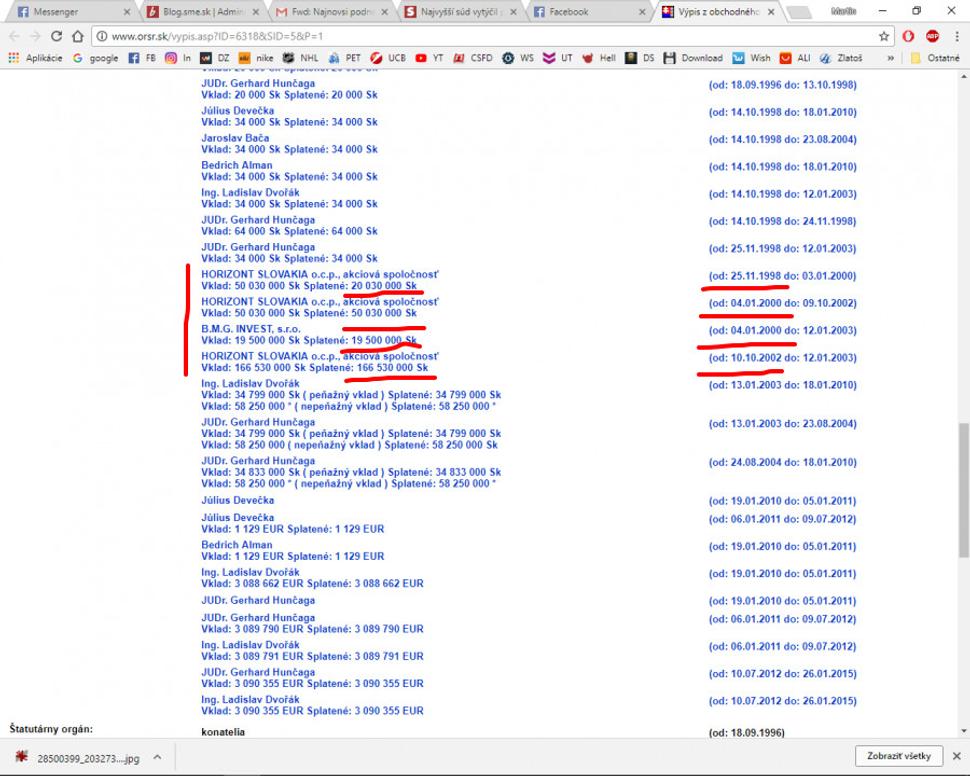
Task: Expand the Ostatné bookmarks folder
Action: (935, 58)
